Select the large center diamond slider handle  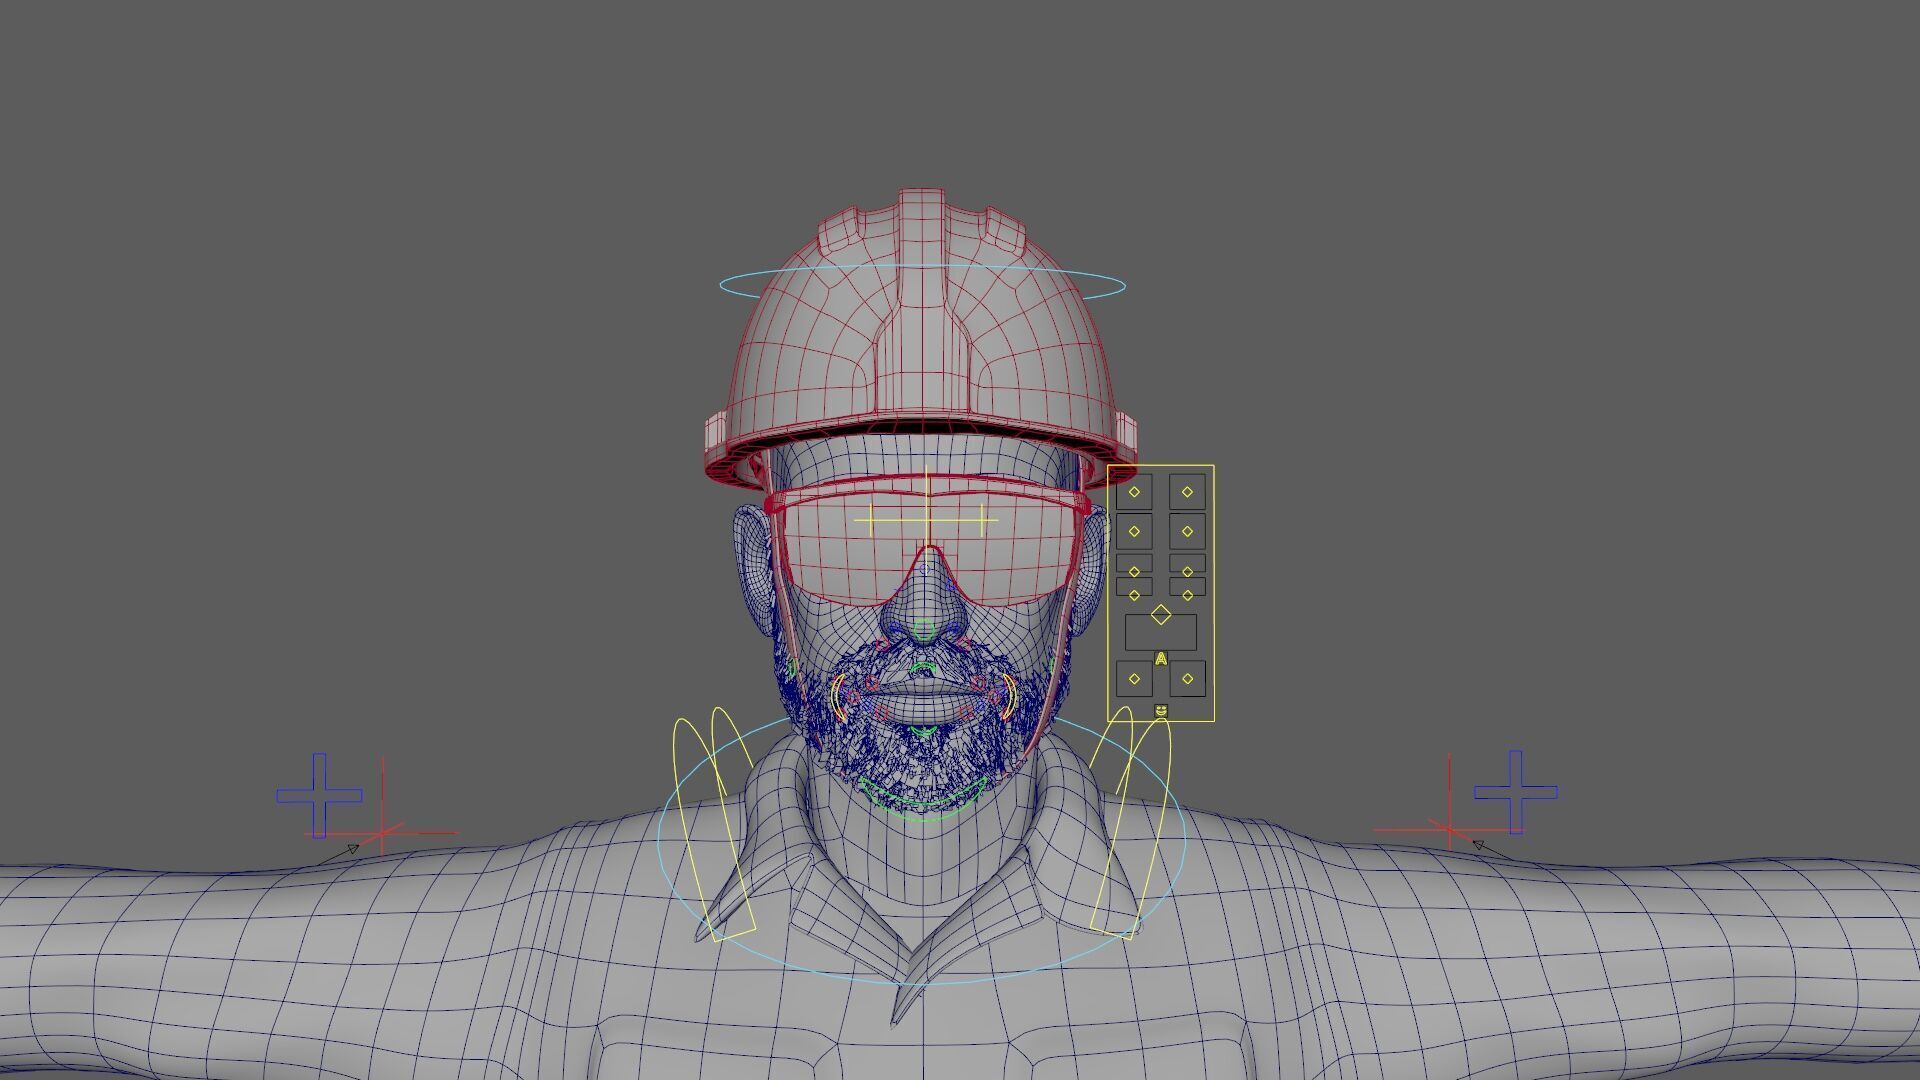(x=1160, y=614)
